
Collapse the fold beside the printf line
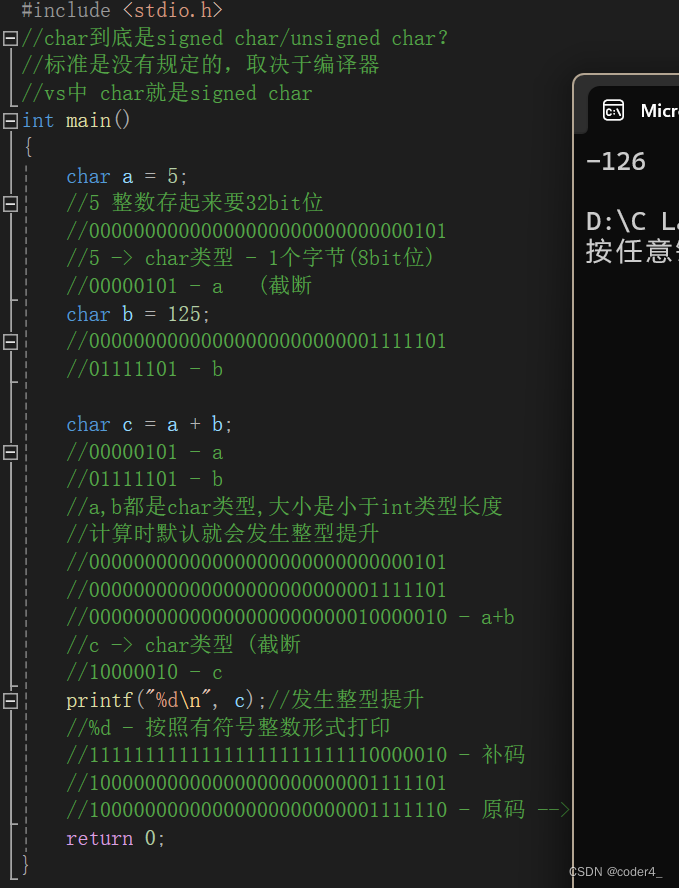click(x=10, y=701)
